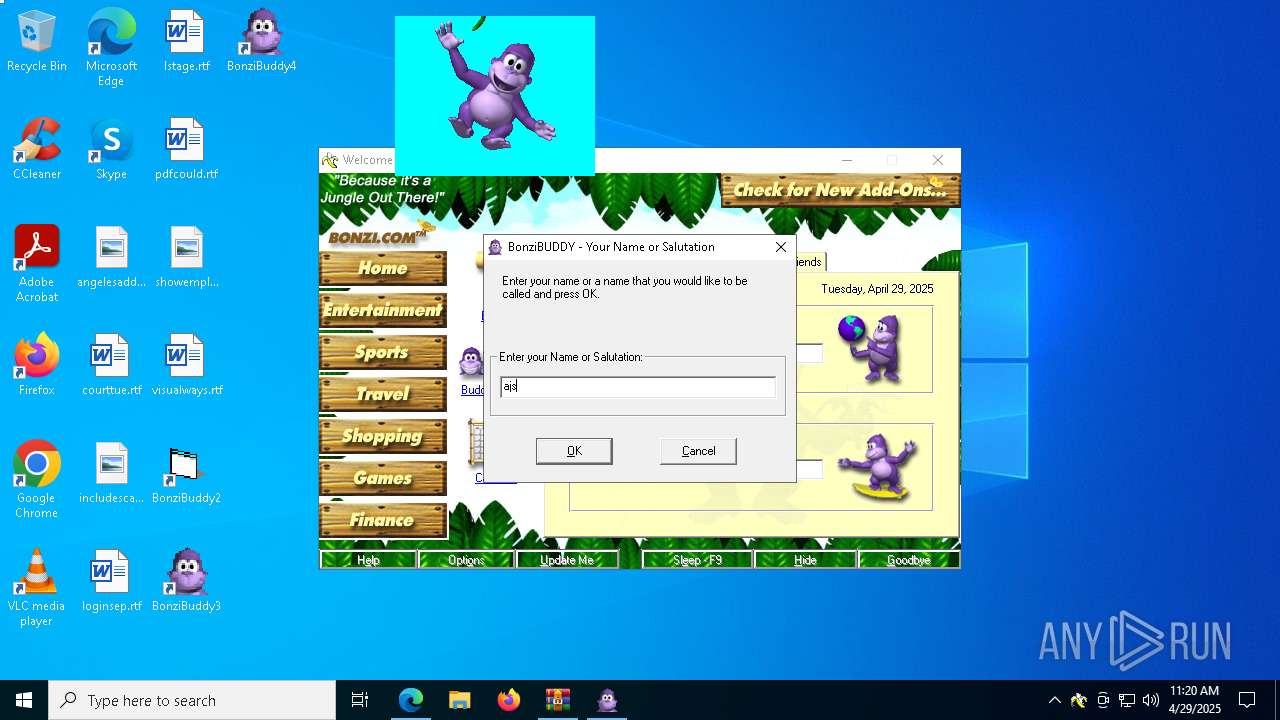Viewport: 1280px width, 720px height.
Task: Select visualways.rtf desktop file
Action: (186, 366)
